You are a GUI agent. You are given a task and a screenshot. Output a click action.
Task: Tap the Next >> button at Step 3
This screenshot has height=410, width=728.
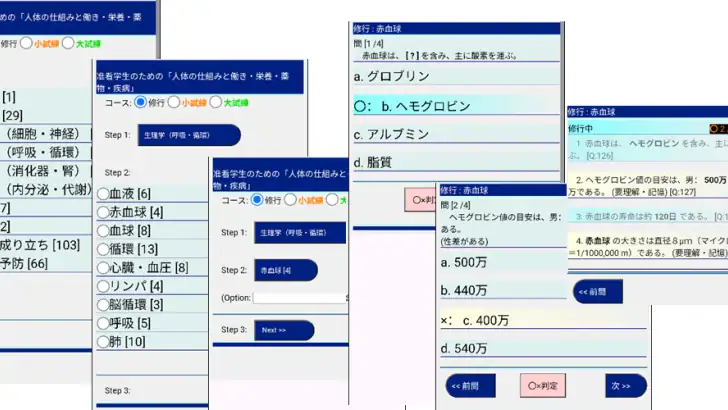click(x=284, y=330)
